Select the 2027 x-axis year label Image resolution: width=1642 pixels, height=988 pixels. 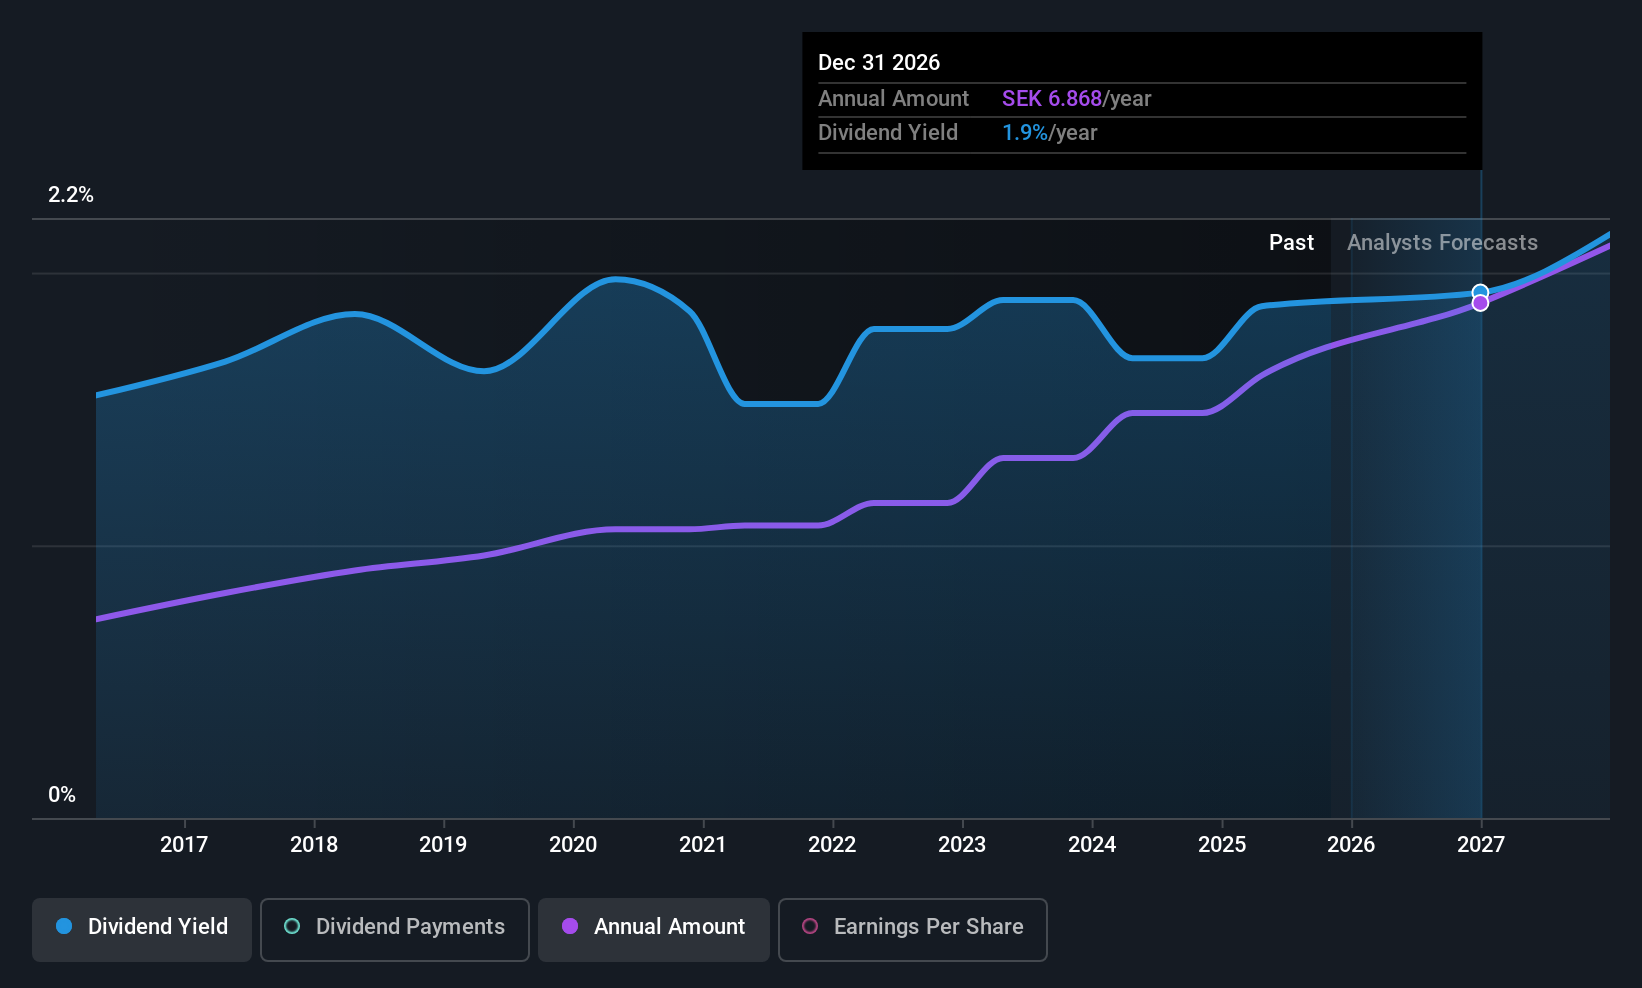[x=1481, y=845]
